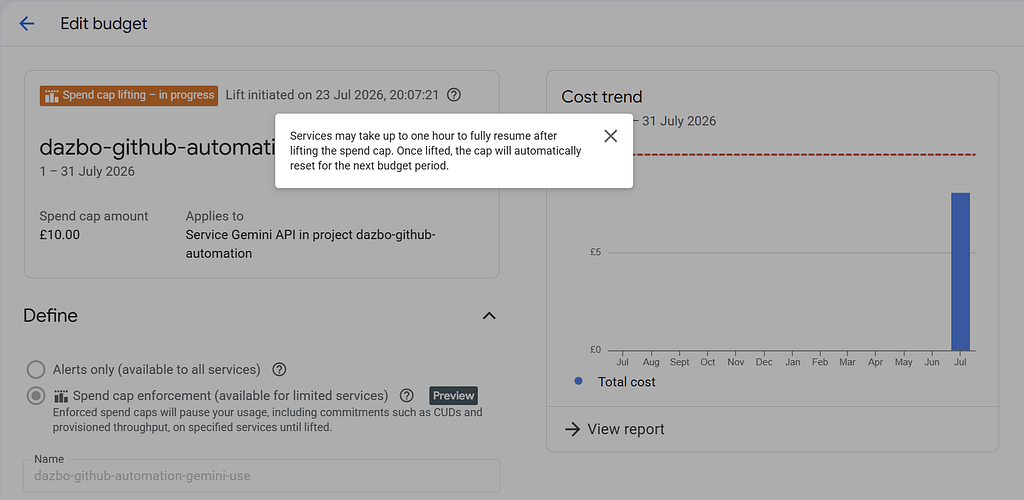Viewport: 1024px width, 500px height.
Task: Click the spend cap icon before enforcement label
Action: point(61,396)
